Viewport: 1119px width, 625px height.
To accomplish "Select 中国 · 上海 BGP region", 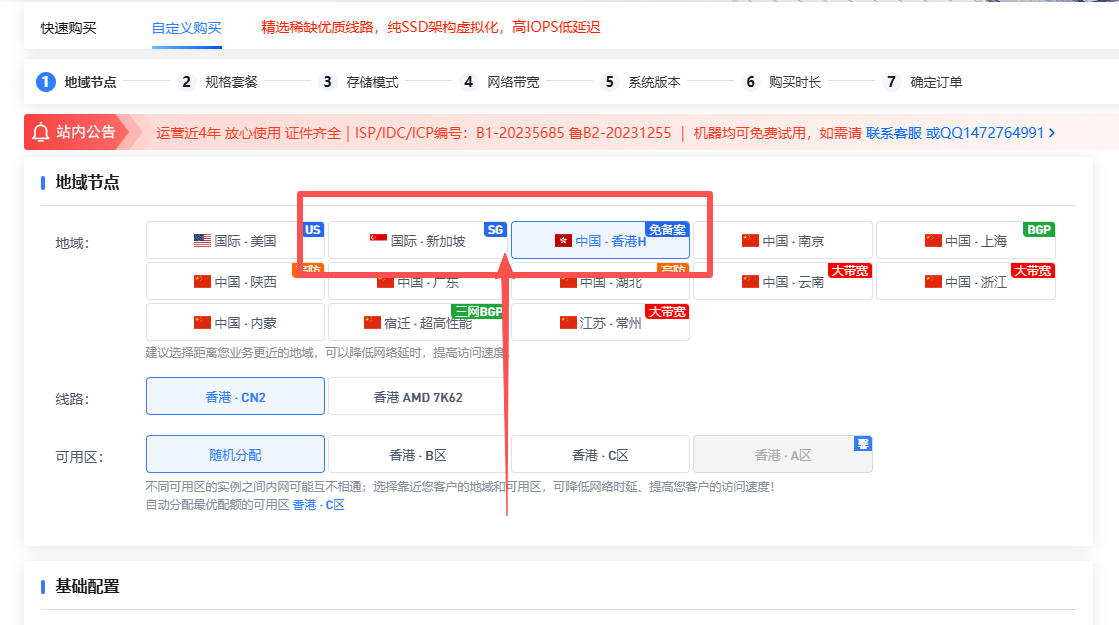I will tap(965, 241).
